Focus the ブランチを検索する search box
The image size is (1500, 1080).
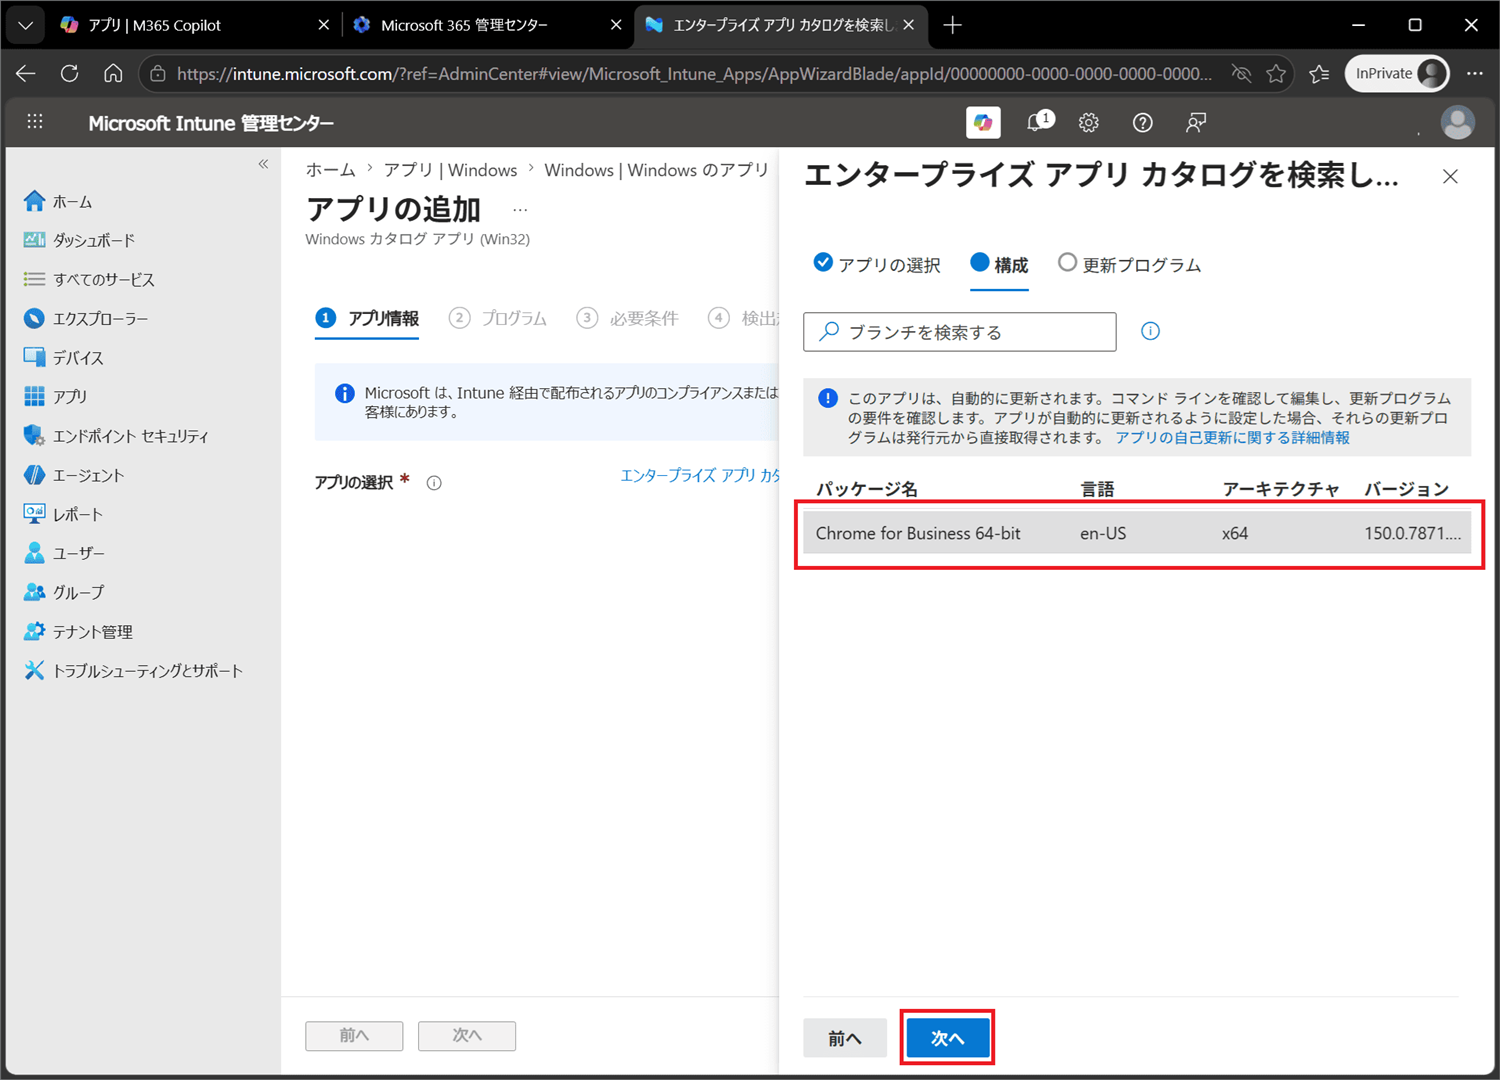pos(960,332)
